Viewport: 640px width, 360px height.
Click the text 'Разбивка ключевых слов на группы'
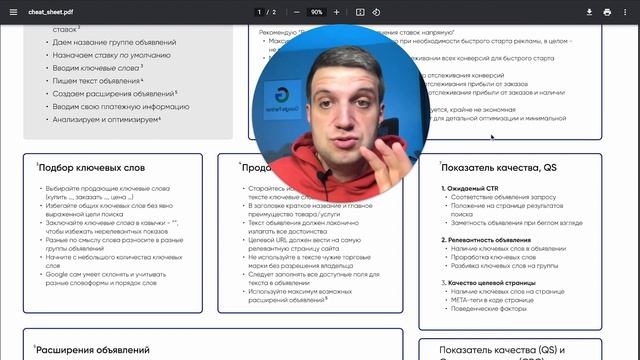click(504, 266)
